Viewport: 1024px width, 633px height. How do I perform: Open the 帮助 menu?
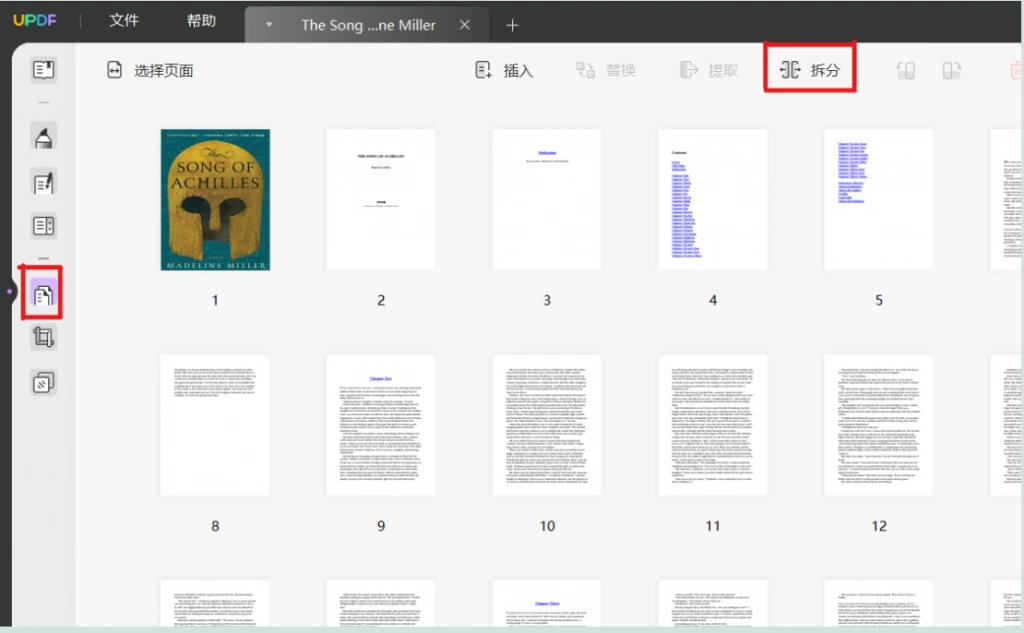(x=201, y=20)
